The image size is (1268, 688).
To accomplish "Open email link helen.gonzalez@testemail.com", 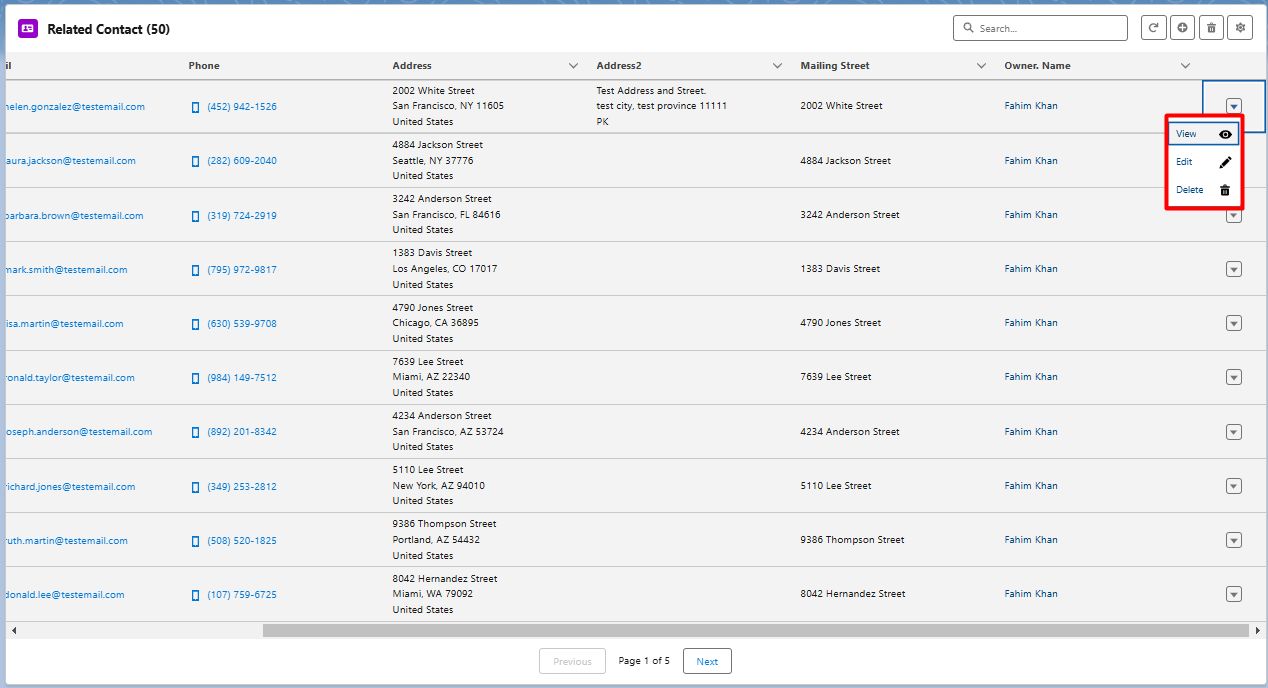I will pos(74,107).
